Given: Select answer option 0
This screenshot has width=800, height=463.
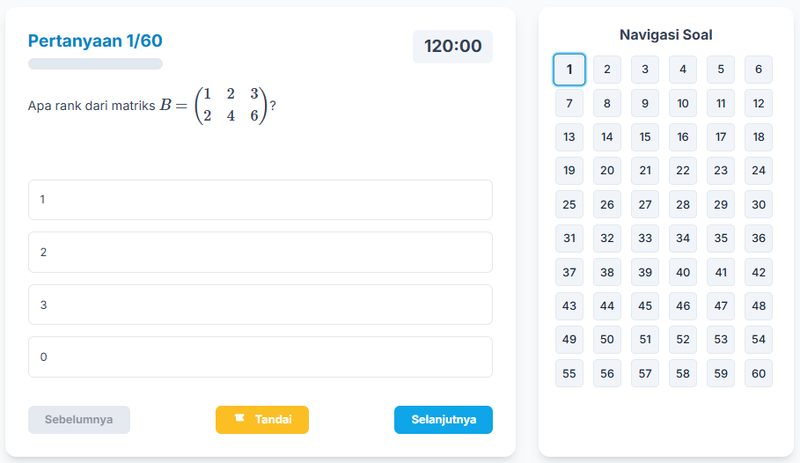Looking at the screenshot, I should coord(260,356).
